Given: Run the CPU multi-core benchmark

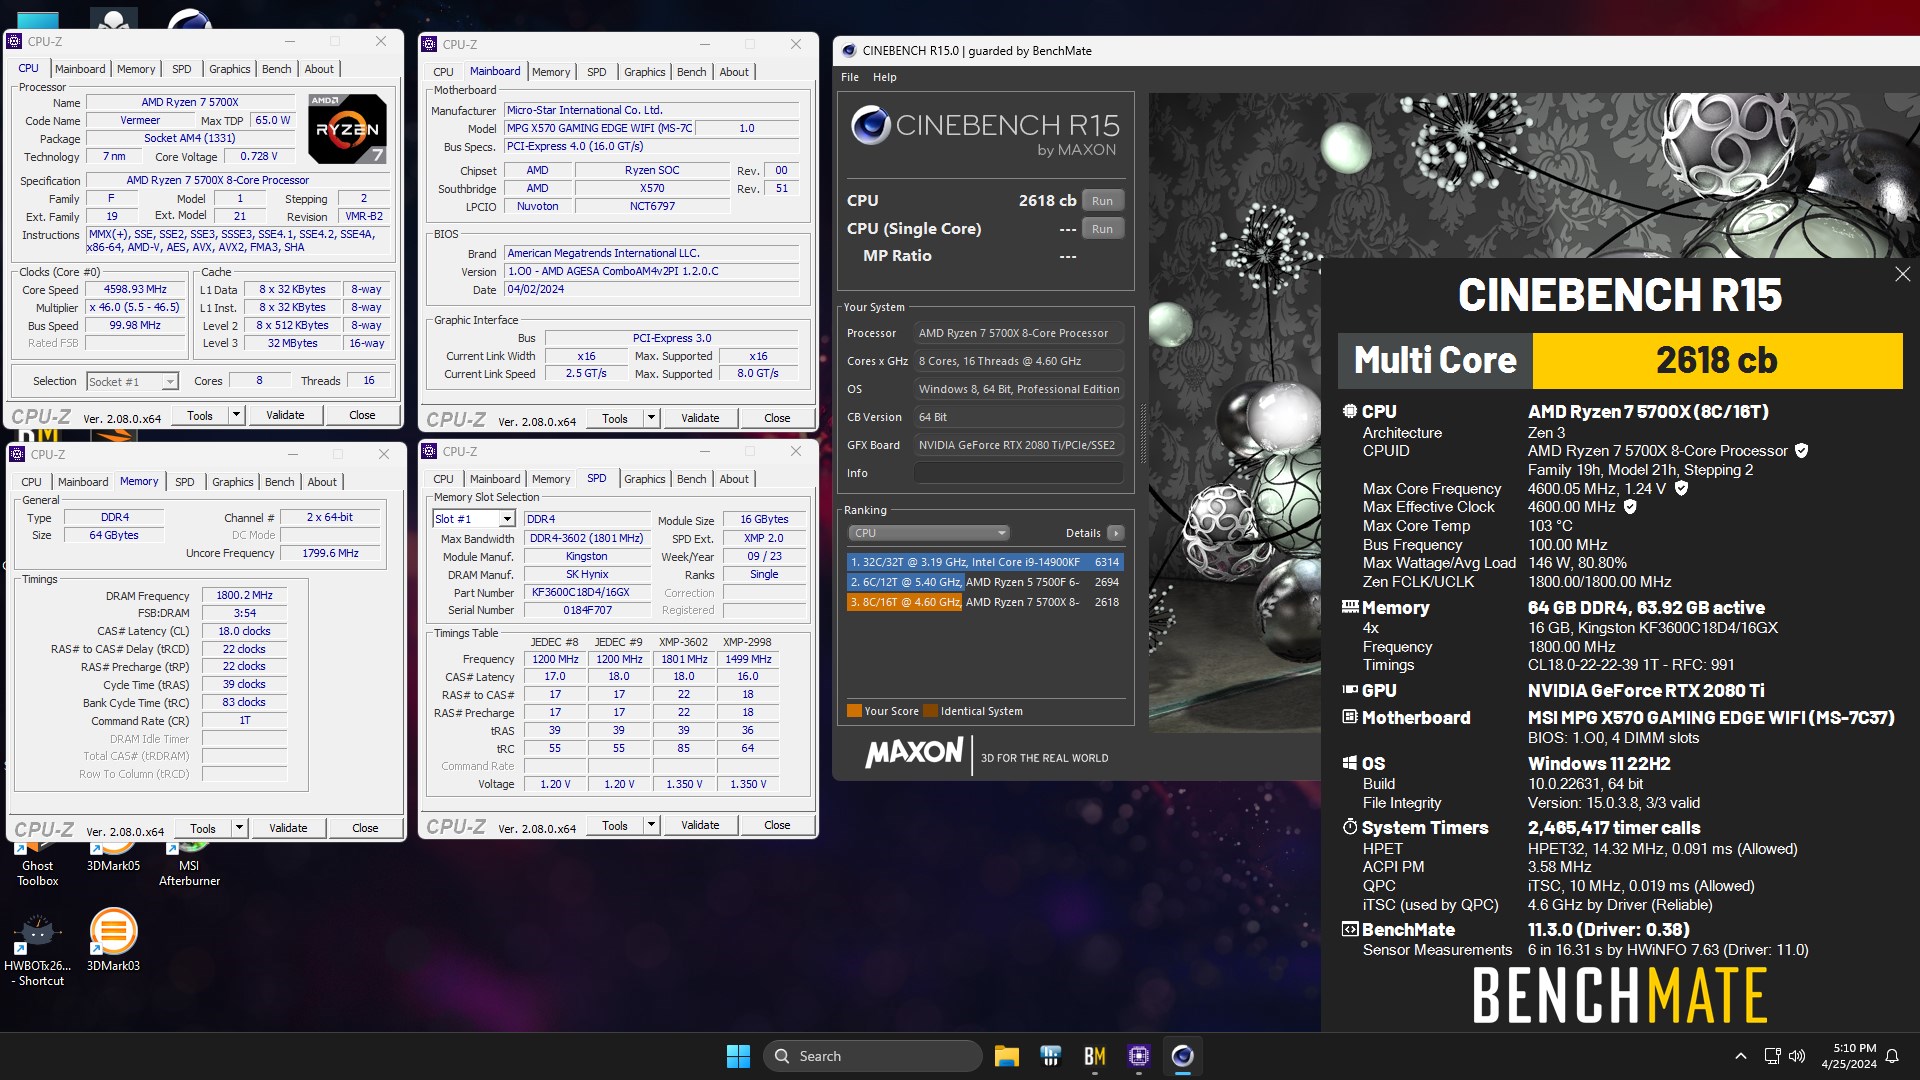Looking at the screenshot, I should 1102,201.
